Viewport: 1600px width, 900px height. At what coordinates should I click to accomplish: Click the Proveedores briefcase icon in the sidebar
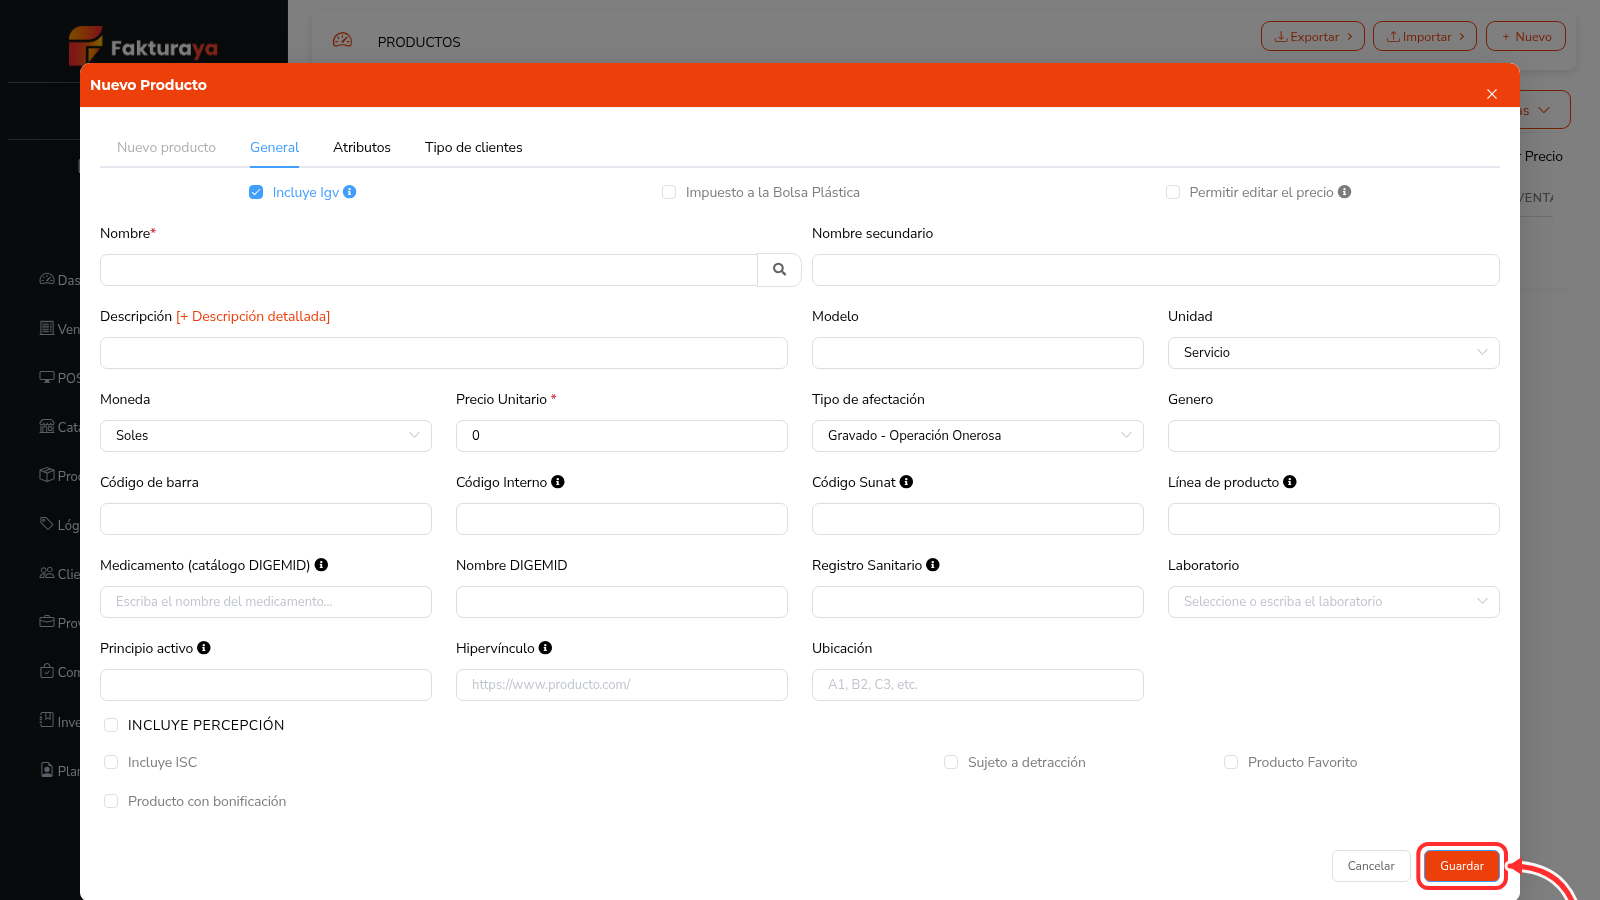coord(47,622)
